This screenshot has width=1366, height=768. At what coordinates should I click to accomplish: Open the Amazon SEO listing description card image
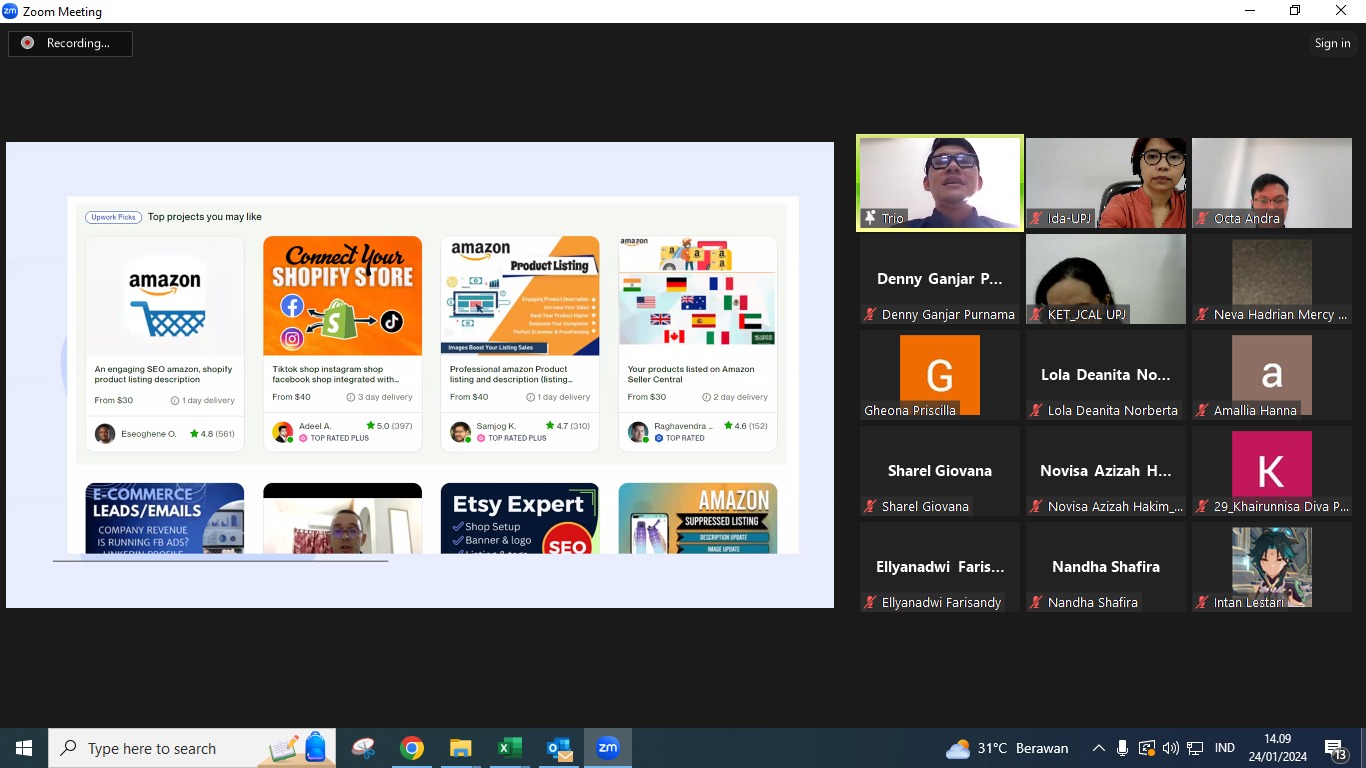(165, 296)
